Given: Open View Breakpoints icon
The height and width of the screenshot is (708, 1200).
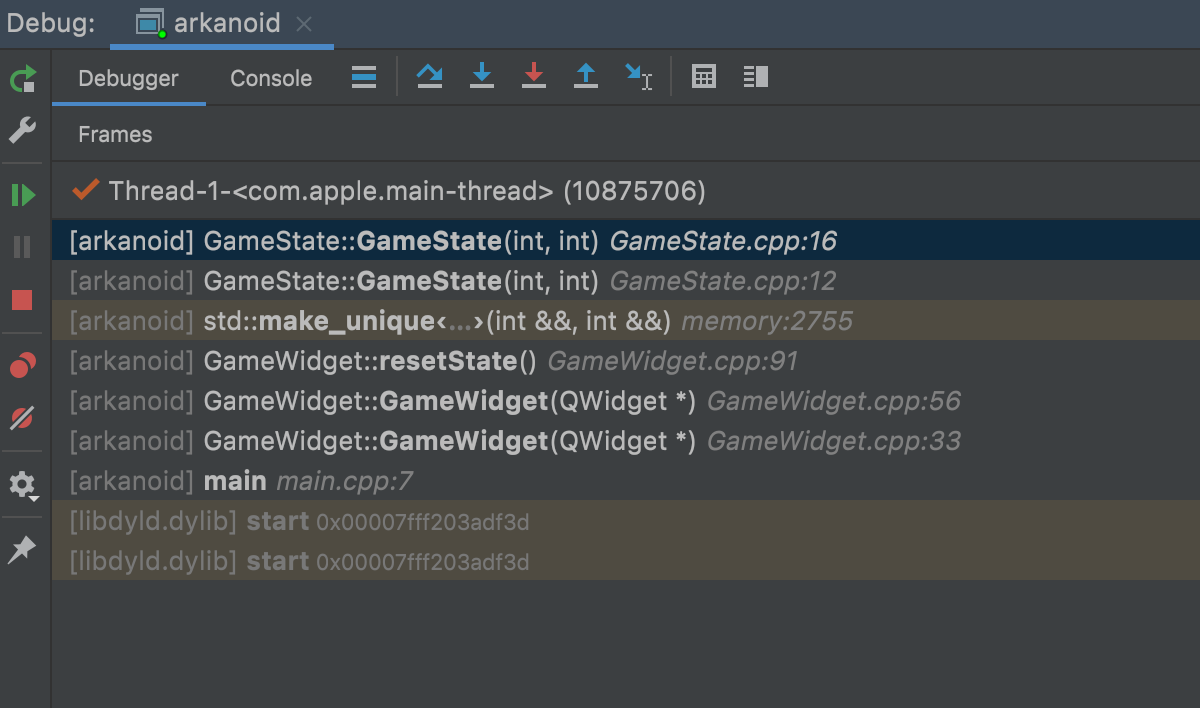Looking at the screenshot, I should point(22,367).
